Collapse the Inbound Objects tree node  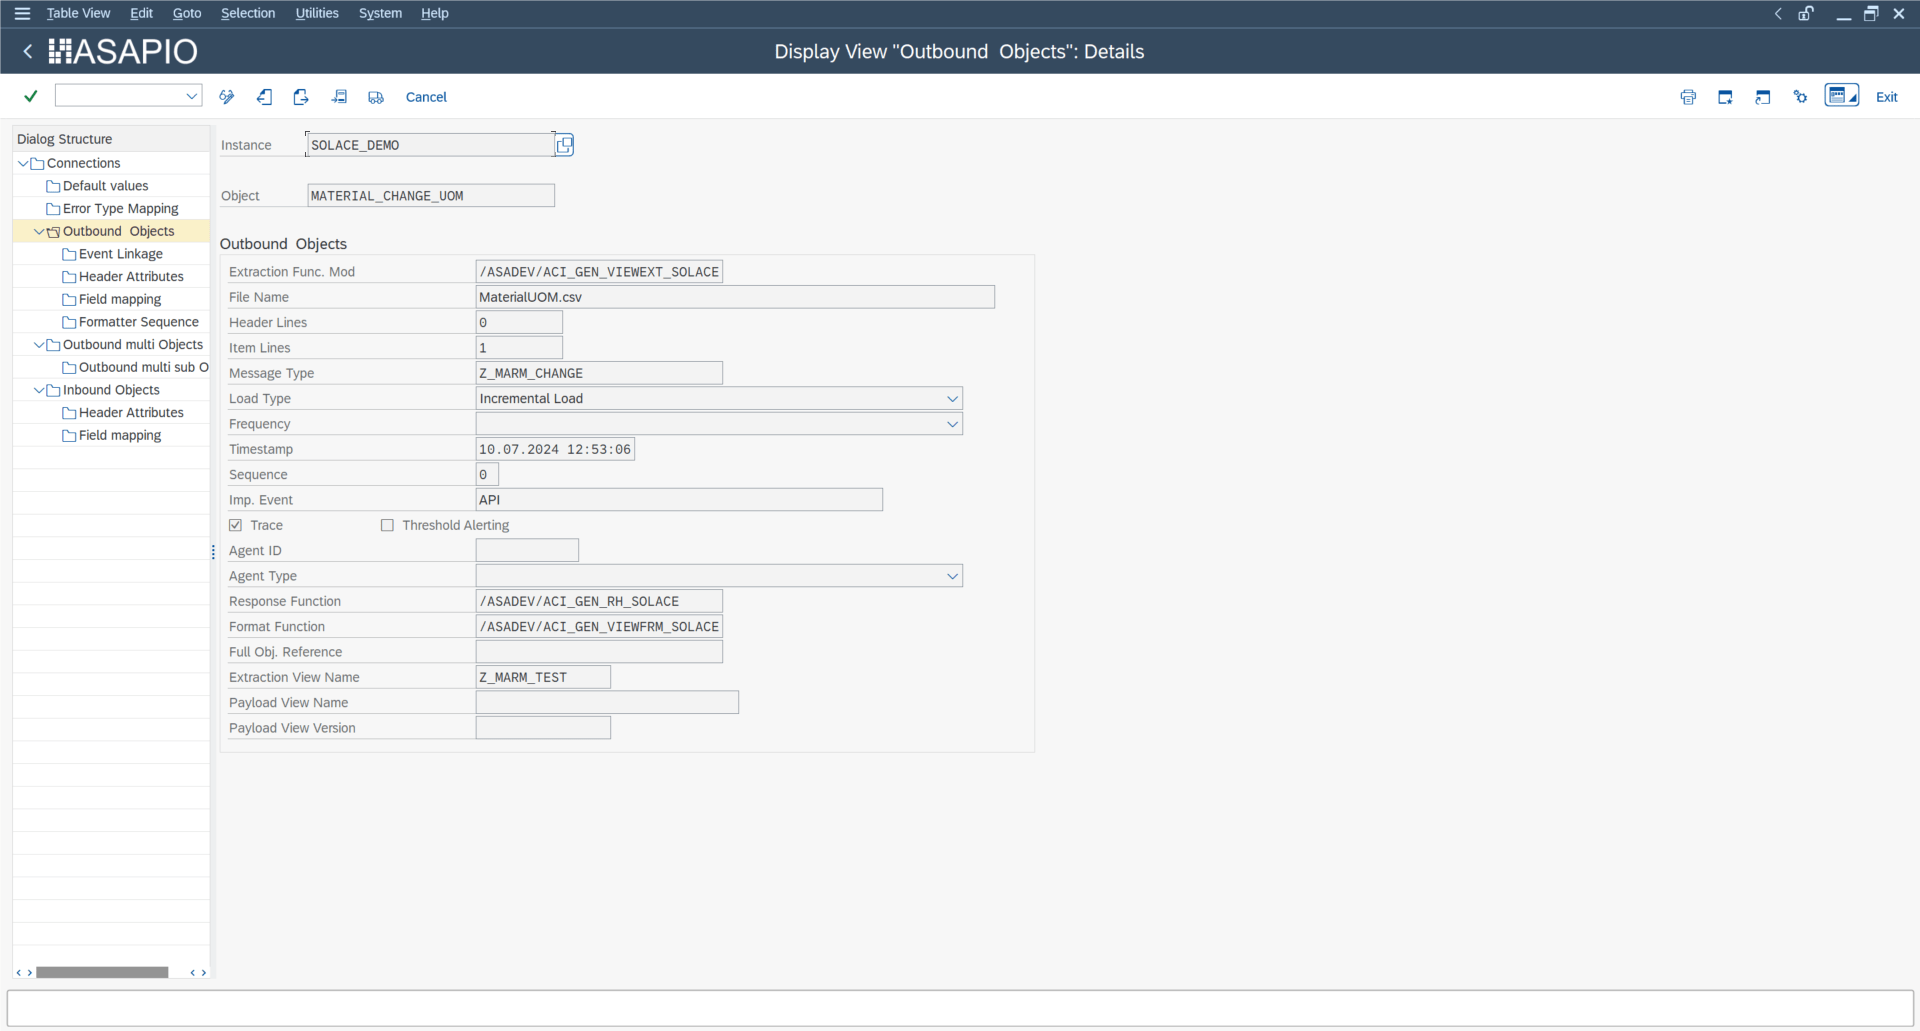pyautogui.click(x=39, y=390)
